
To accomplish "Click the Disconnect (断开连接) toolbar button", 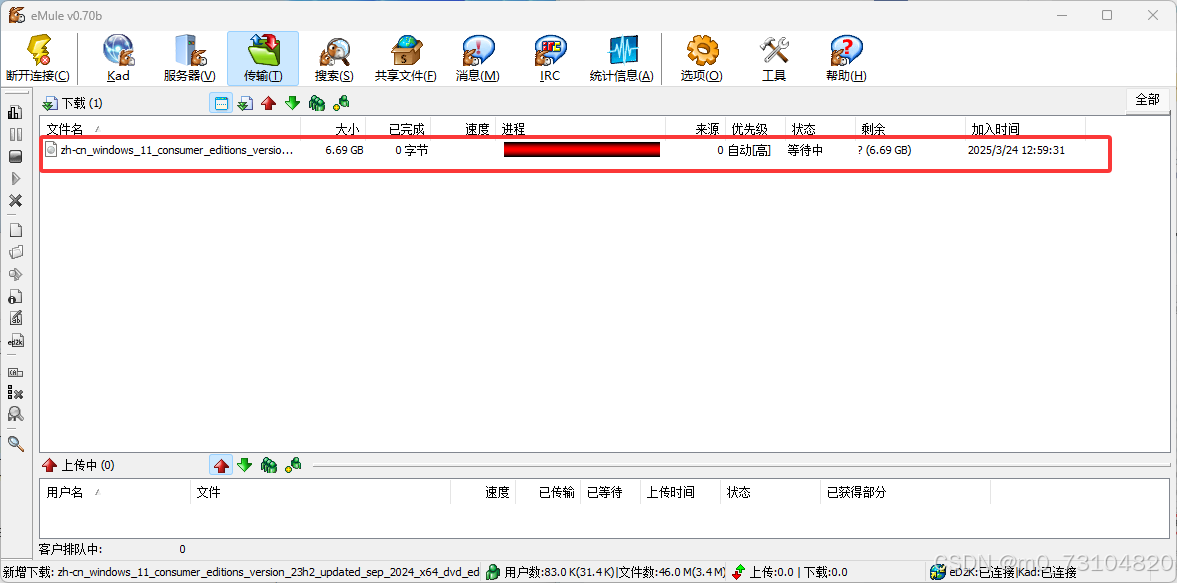I will [38, 58].
